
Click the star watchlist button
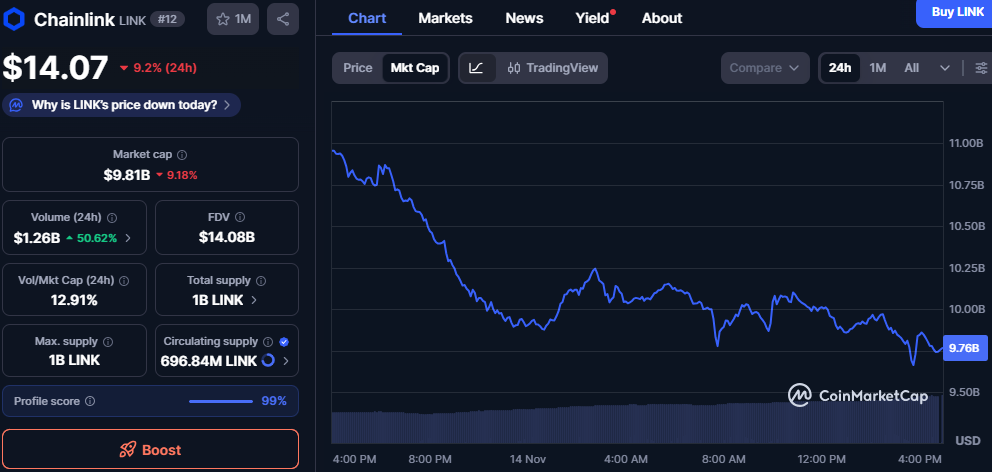(234, 19)
